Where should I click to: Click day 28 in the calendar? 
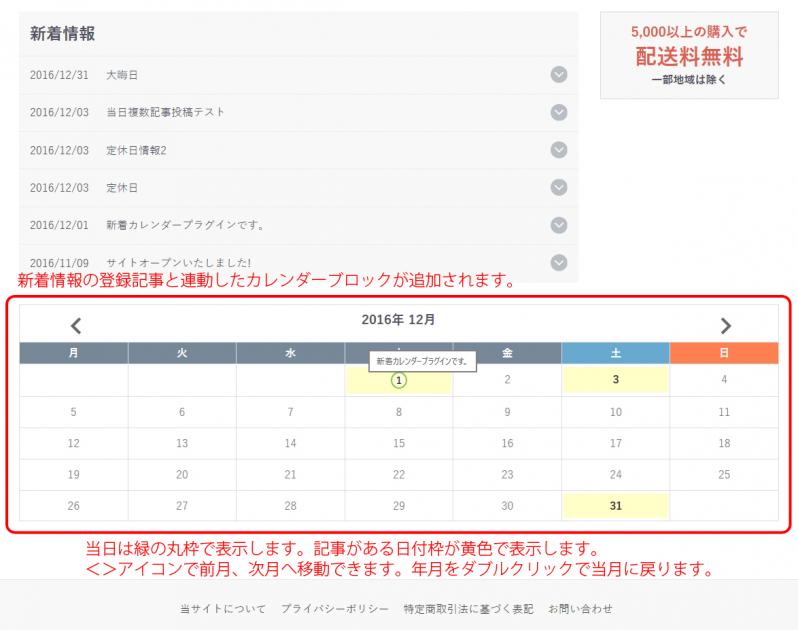pos(290,506)
